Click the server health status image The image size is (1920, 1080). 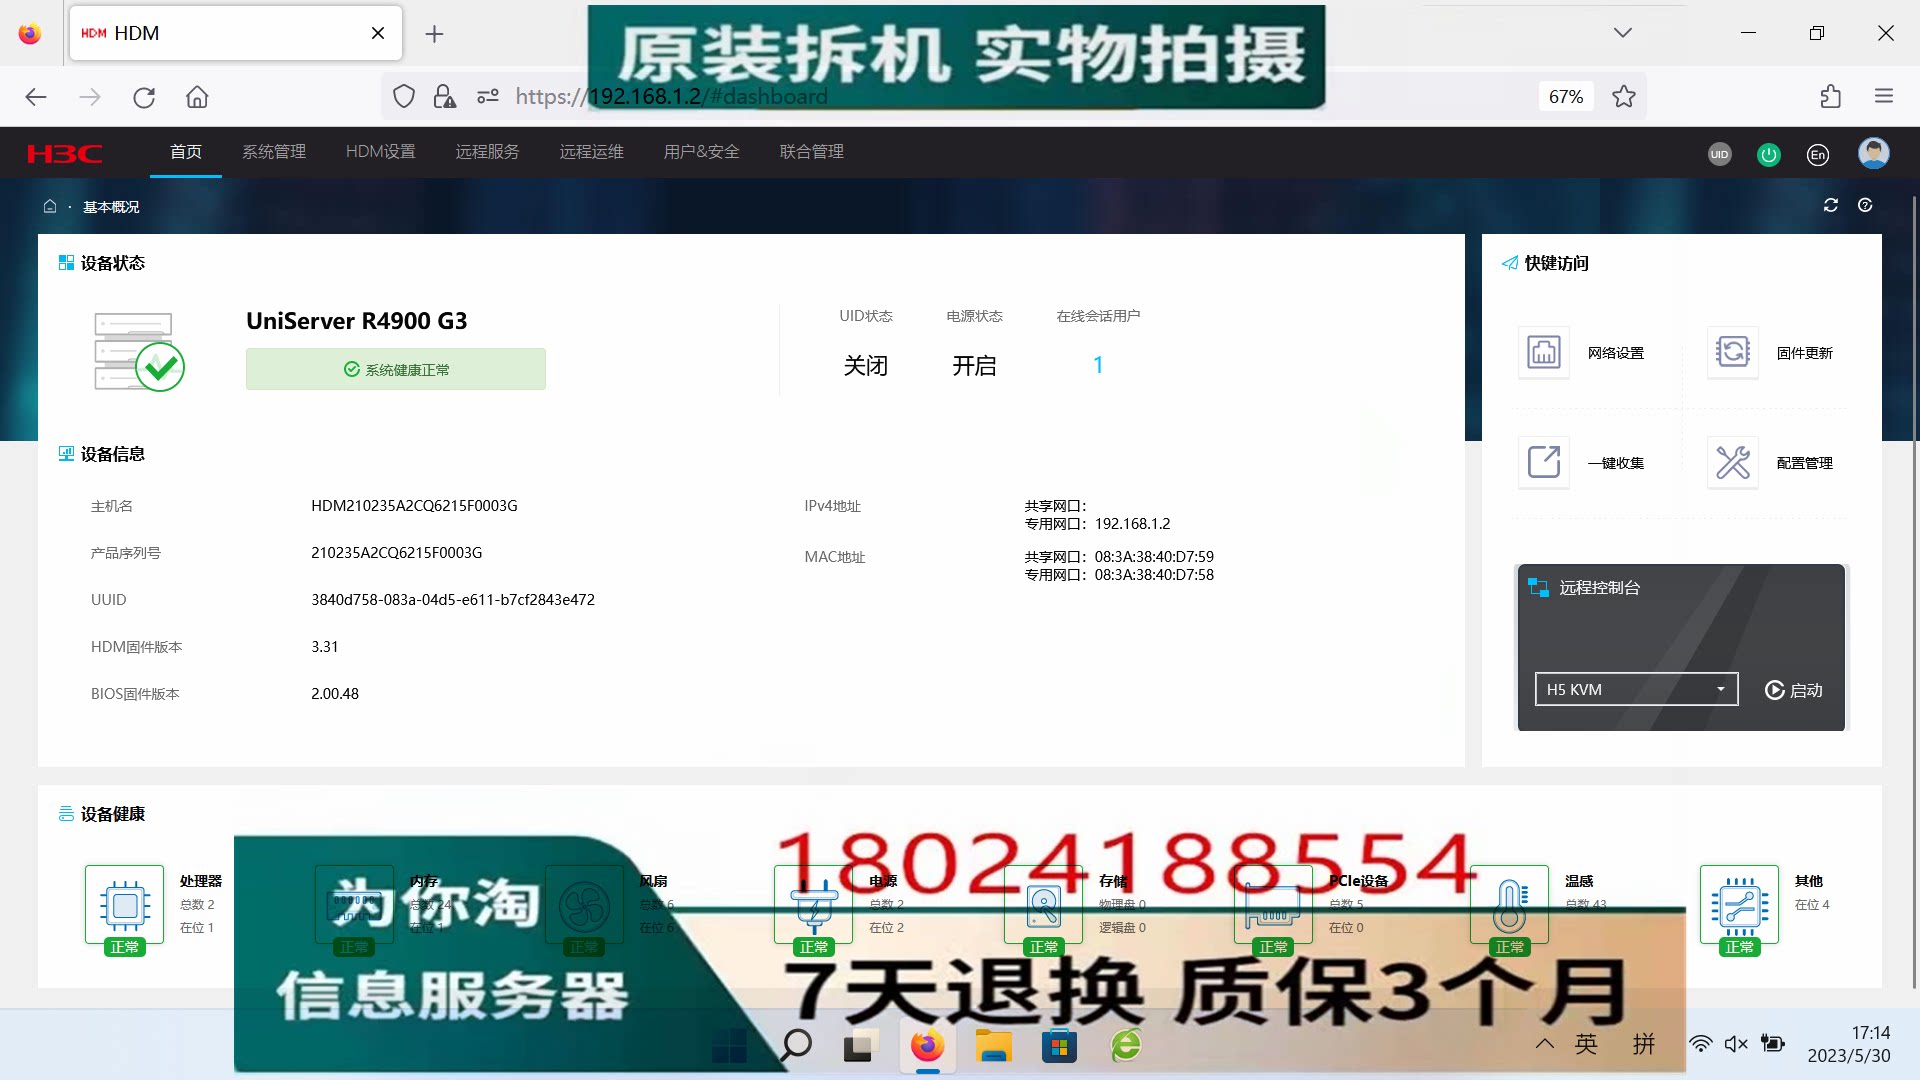(x=139, y=351)
